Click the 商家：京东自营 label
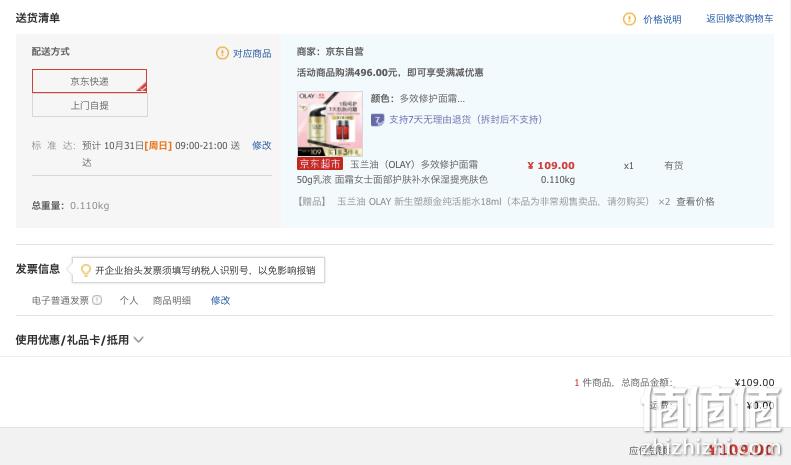 pyautogui.click(x=330, y=51)
